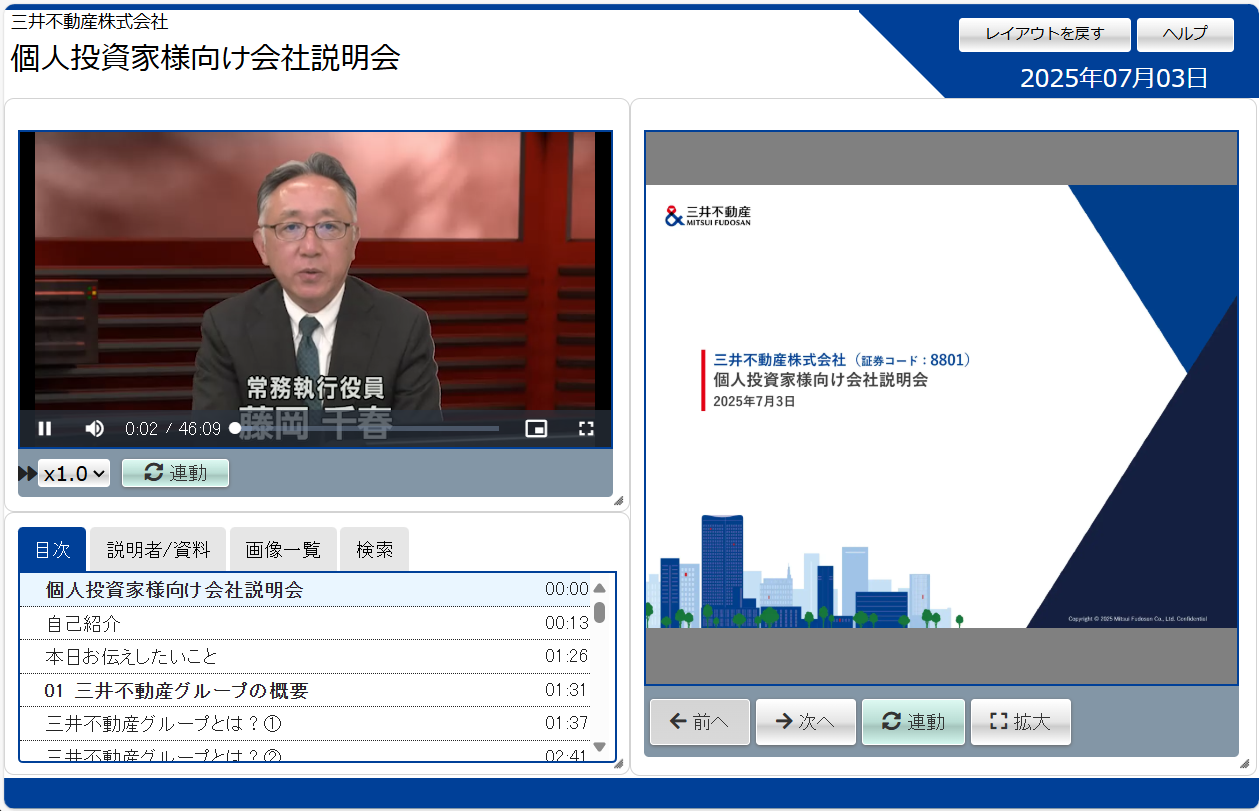Image resolution: width=1259 pixels, height=811 pixels.
Task: Jump to 自己紹介 chapter
Action: point(305,623)
